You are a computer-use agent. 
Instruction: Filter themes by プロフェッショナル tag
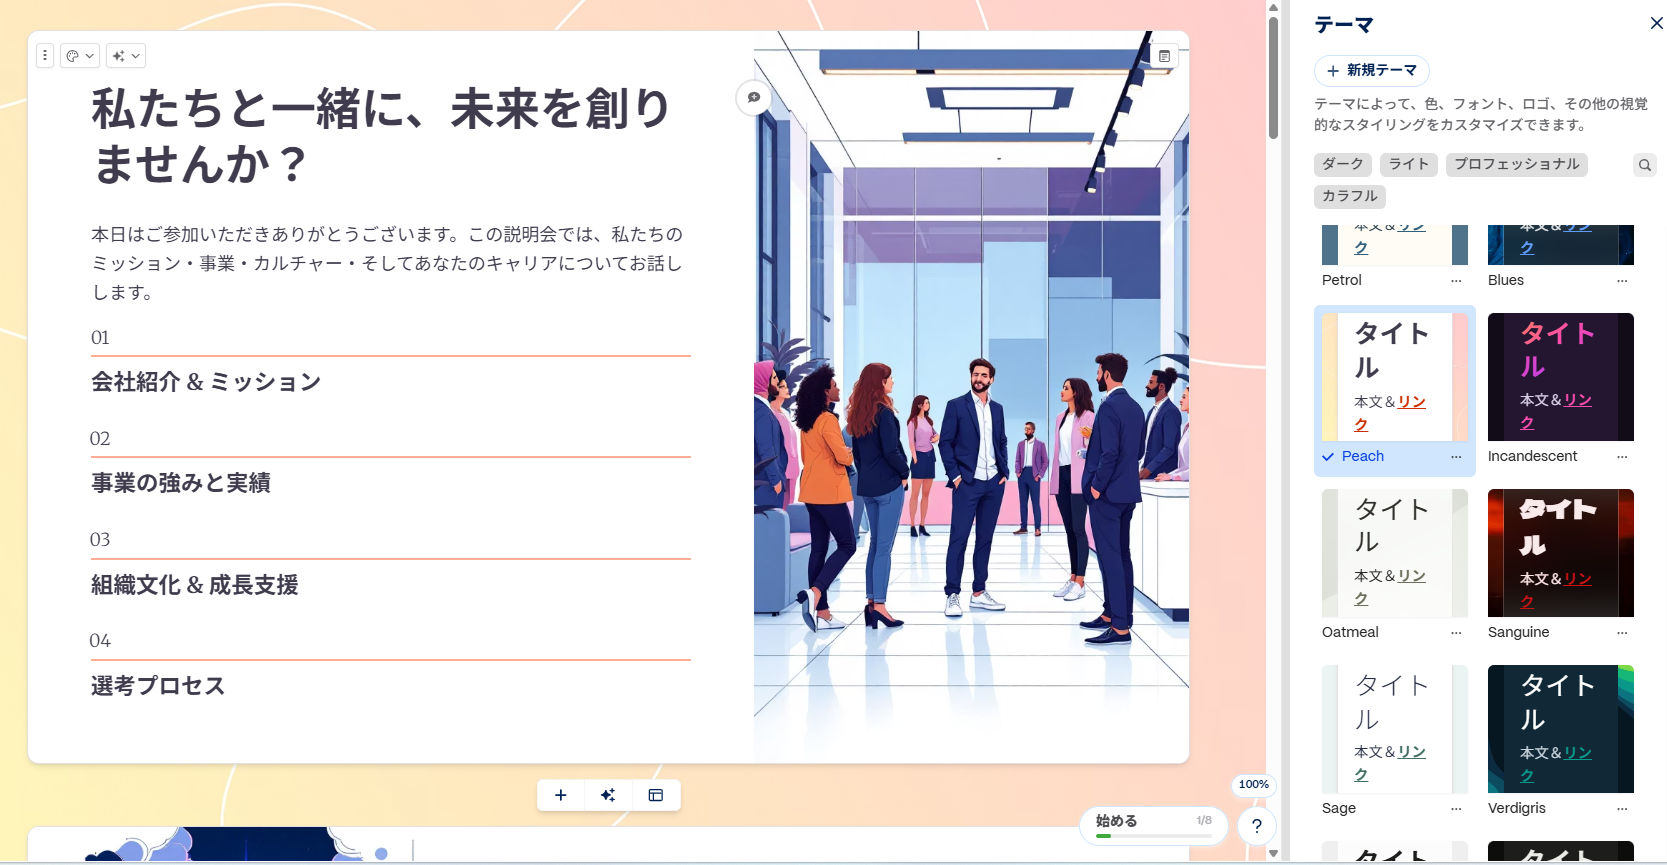pyautogui.click(x=1517, y=164)
